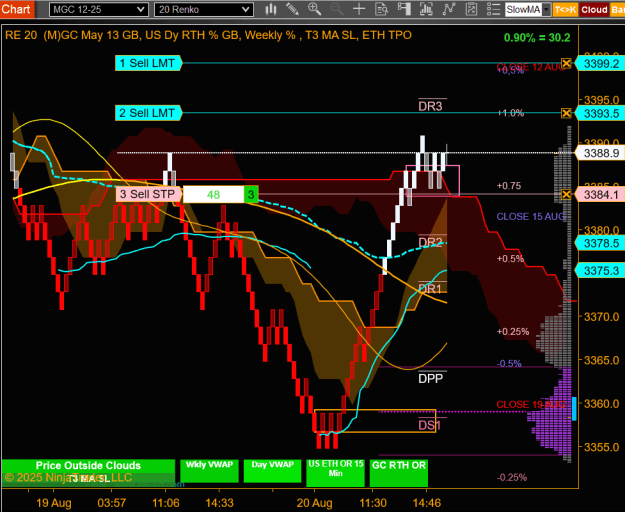Screen dimensions: 625x512
Task: Select the 2 Sell LMT order label
Action: [148, 113]
